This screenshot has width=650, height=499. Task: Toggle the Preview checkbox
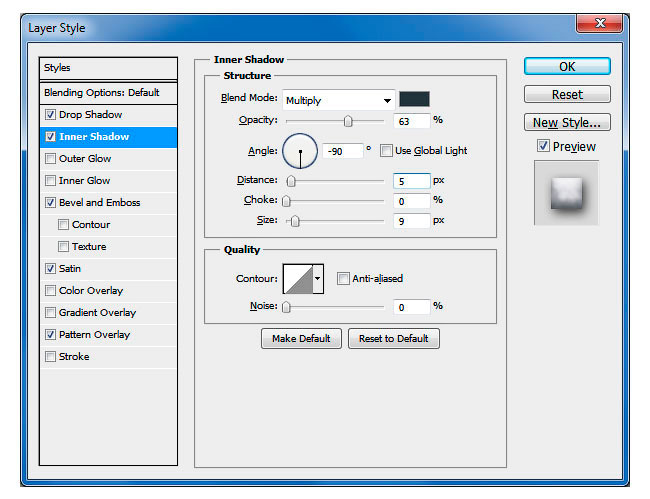pos(543,145)
